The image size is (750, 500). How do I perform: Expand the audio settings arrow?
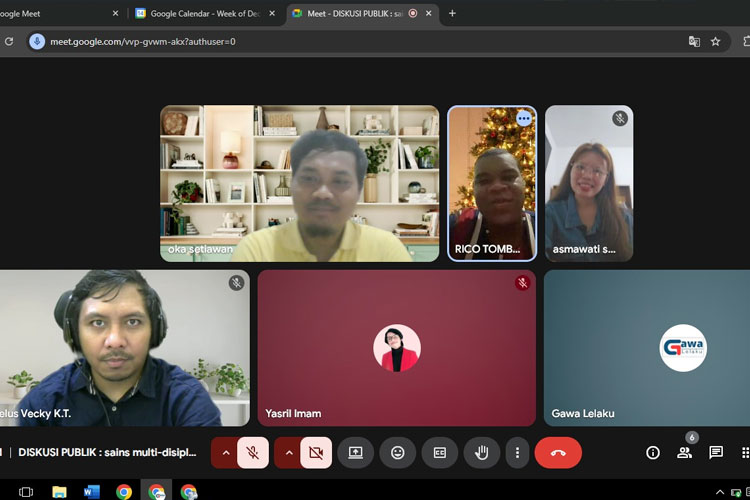click(226, 453)
